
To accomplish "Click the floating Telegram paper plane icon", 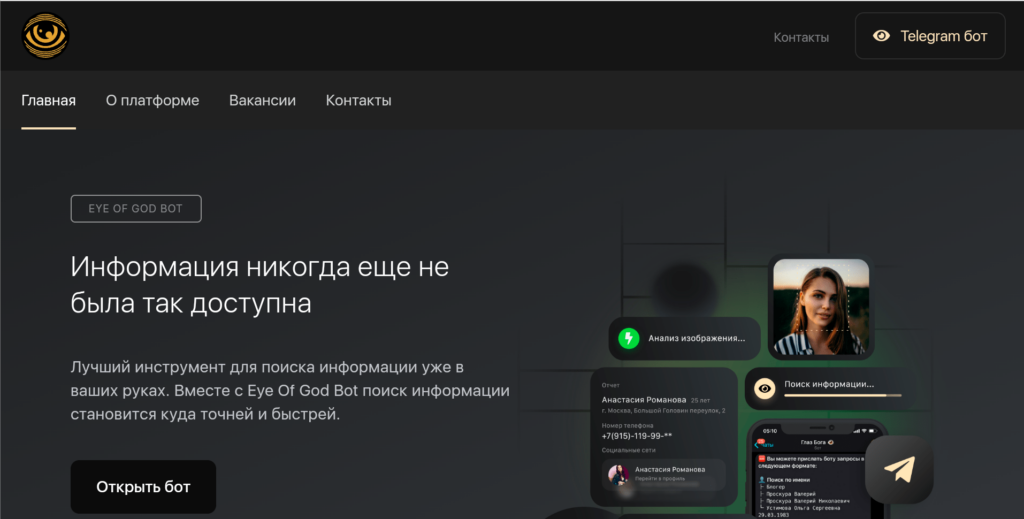I will coord(899,469).
